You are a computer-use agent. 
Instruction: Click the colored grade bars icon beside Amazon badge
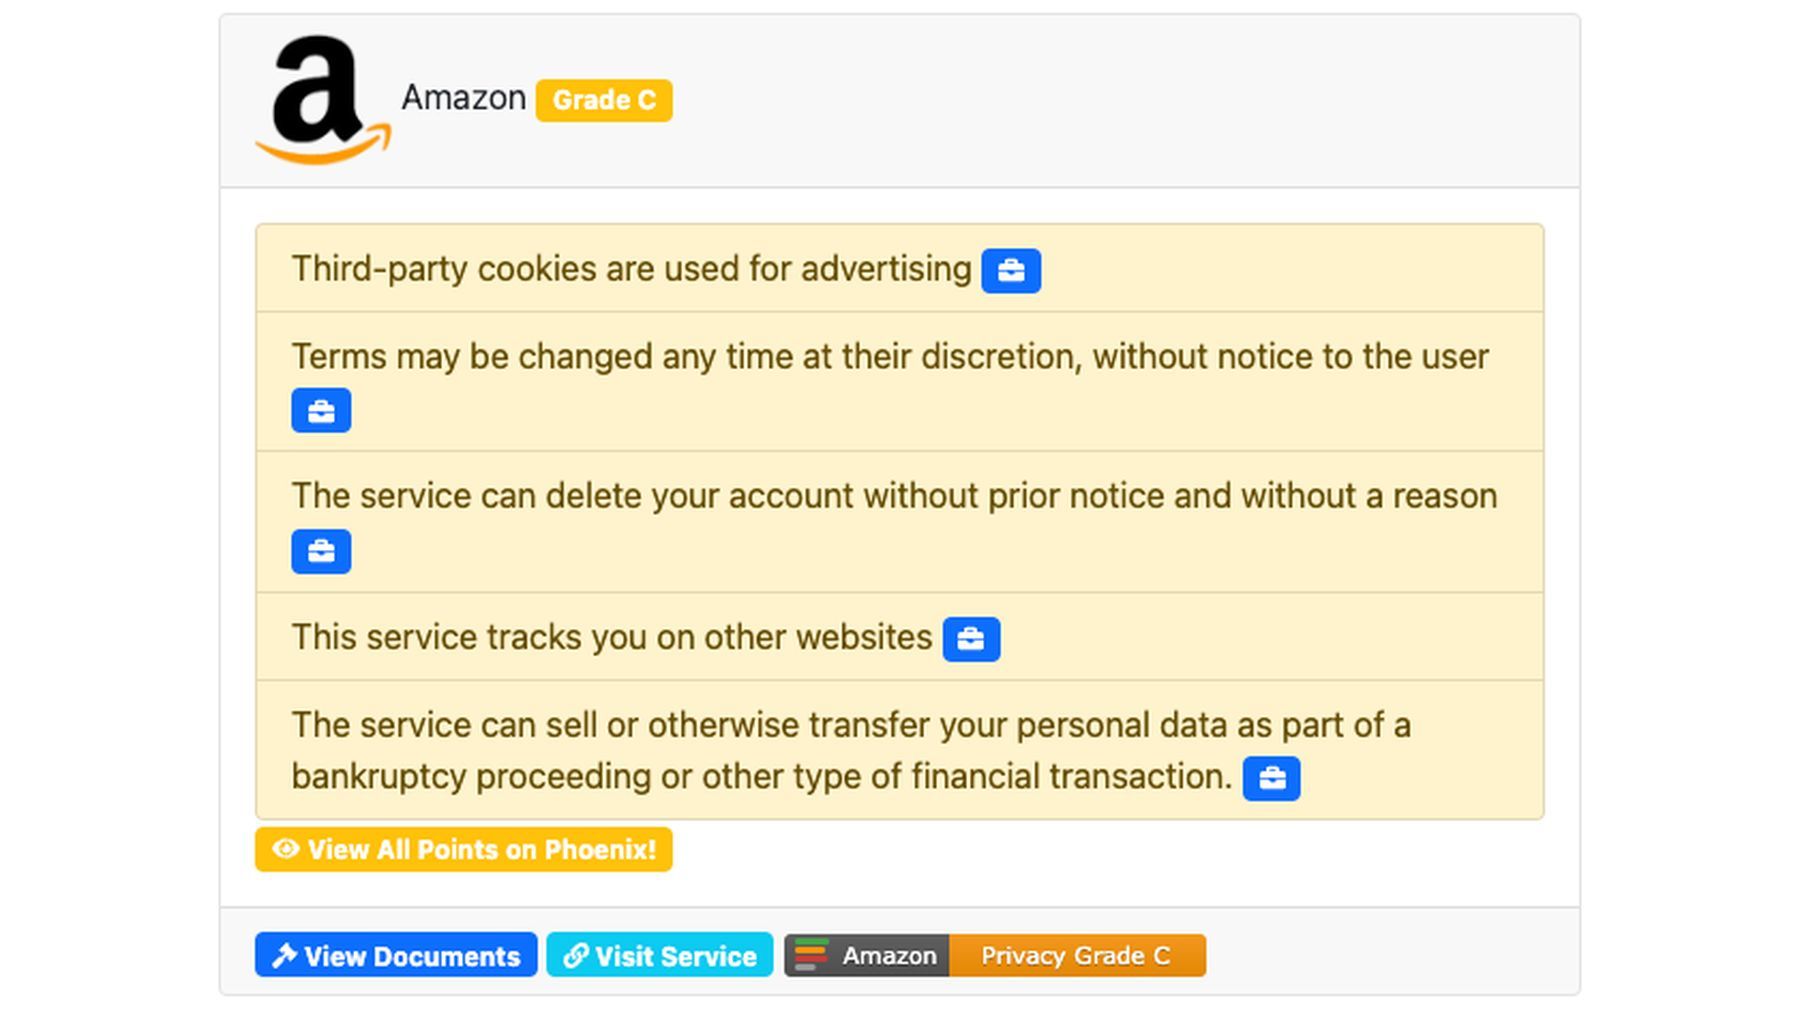click(812, 955)
